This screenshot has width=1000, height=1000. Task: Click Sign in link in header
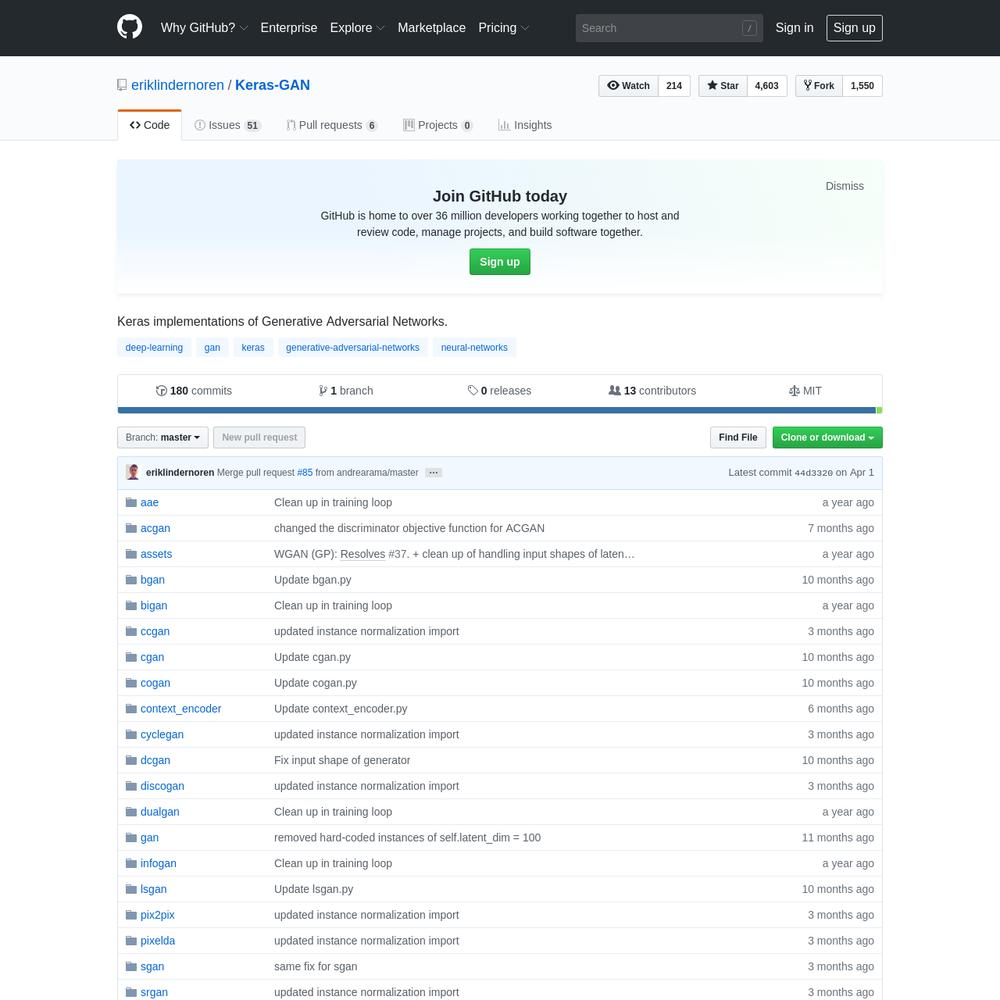pos(794,27)
